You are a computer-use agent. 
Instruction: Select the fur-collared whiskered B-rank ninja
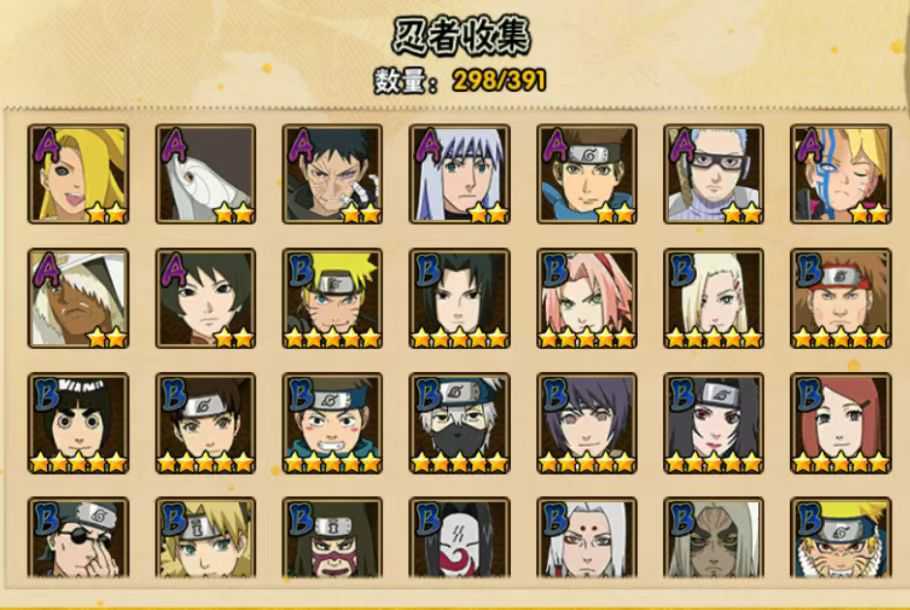coord(840,537)
